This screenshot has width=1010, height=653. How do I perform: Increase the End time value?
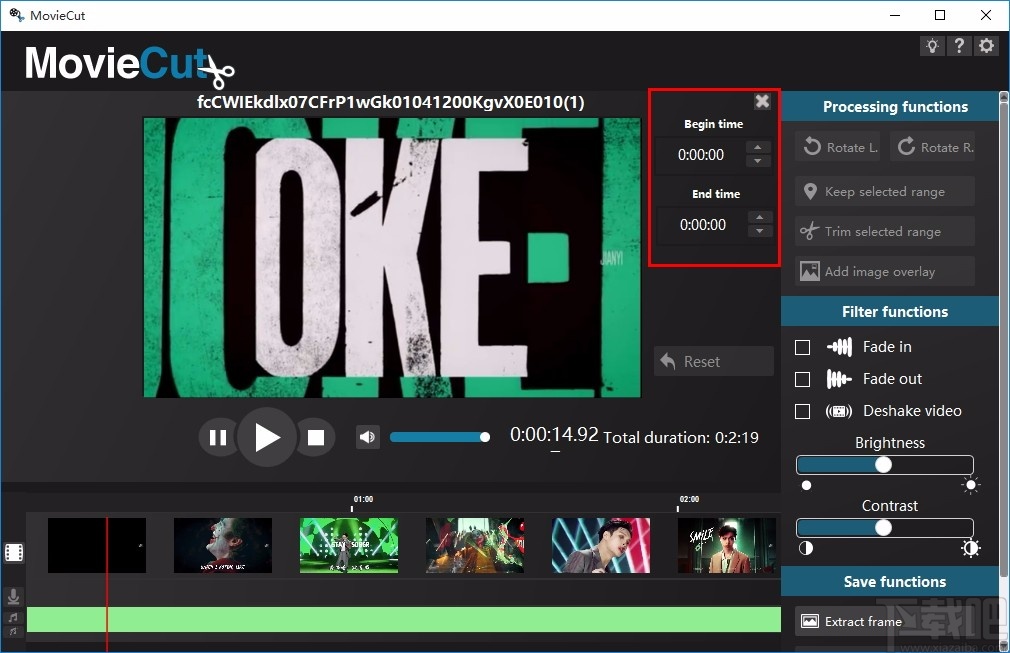tap(760, 218)
